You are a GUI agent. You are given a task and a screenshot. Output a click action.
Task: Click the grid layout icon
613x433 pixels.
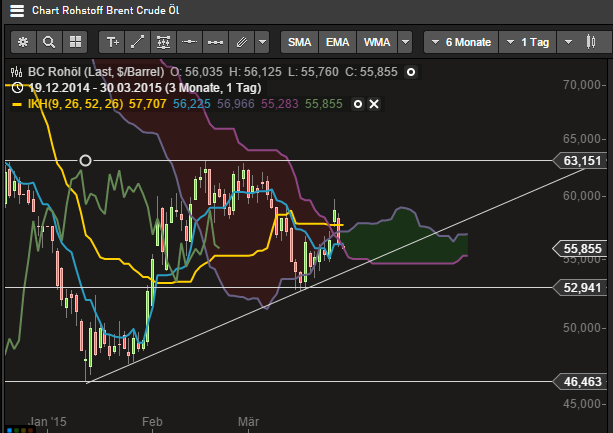[74, 43]
